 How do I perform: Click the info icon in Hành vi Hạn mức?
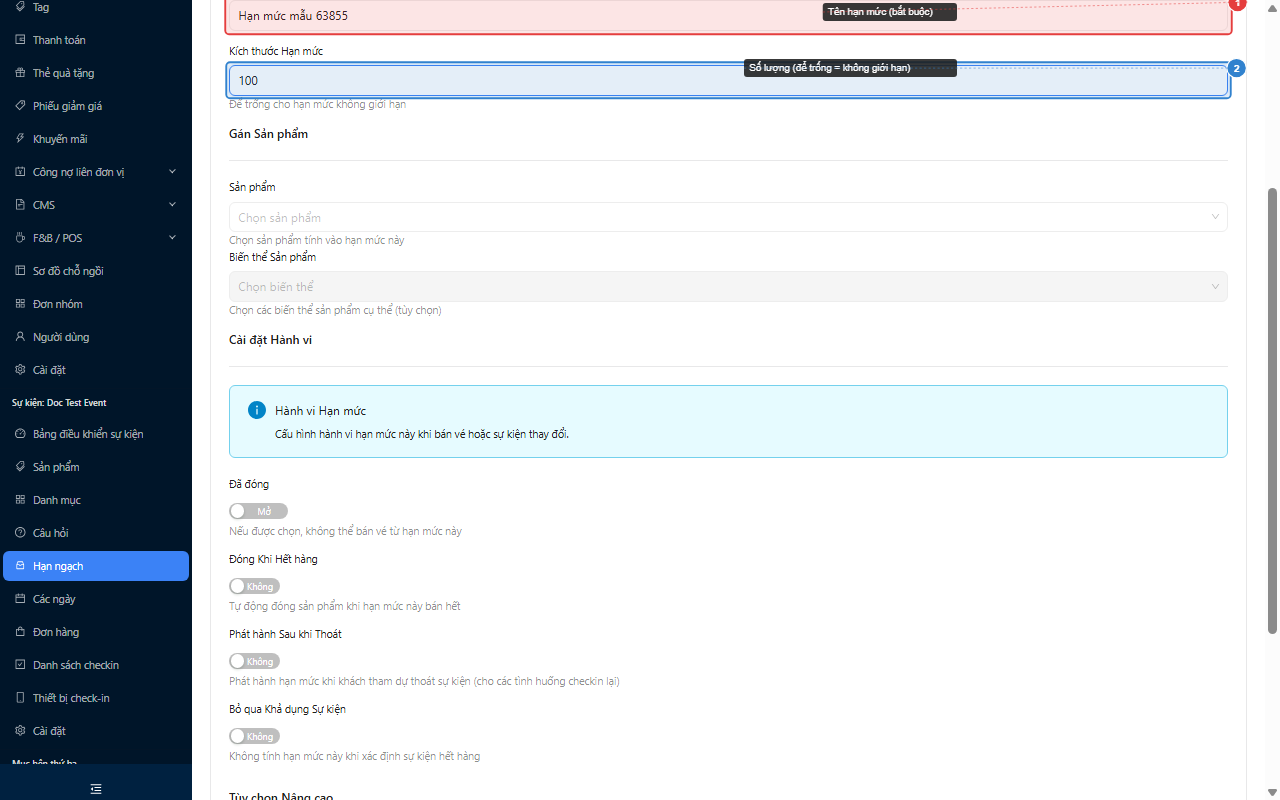pos(256,411)
